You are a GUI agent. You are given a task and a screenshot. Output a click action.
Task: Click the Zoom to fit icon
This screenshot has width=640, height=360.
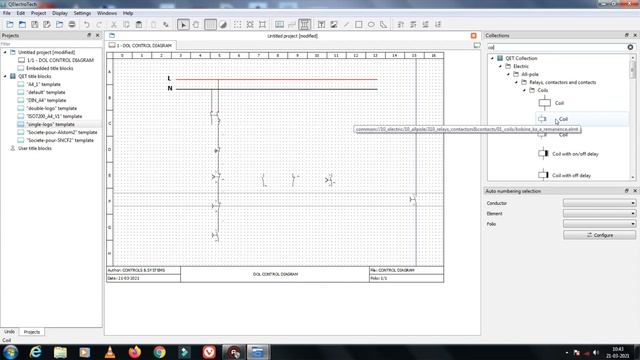click(262, 24)
